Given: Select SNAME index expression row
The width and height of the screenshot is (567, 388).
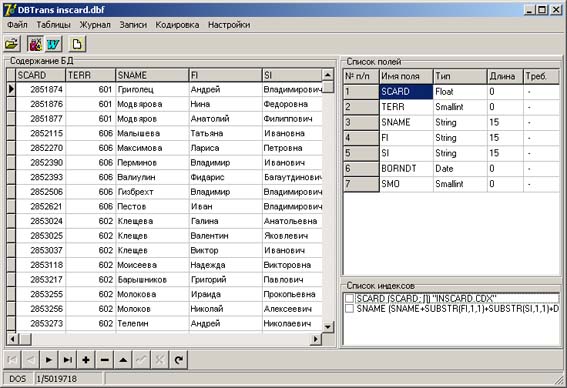Looking at the screenshot, I should click(x=457, y=309).
